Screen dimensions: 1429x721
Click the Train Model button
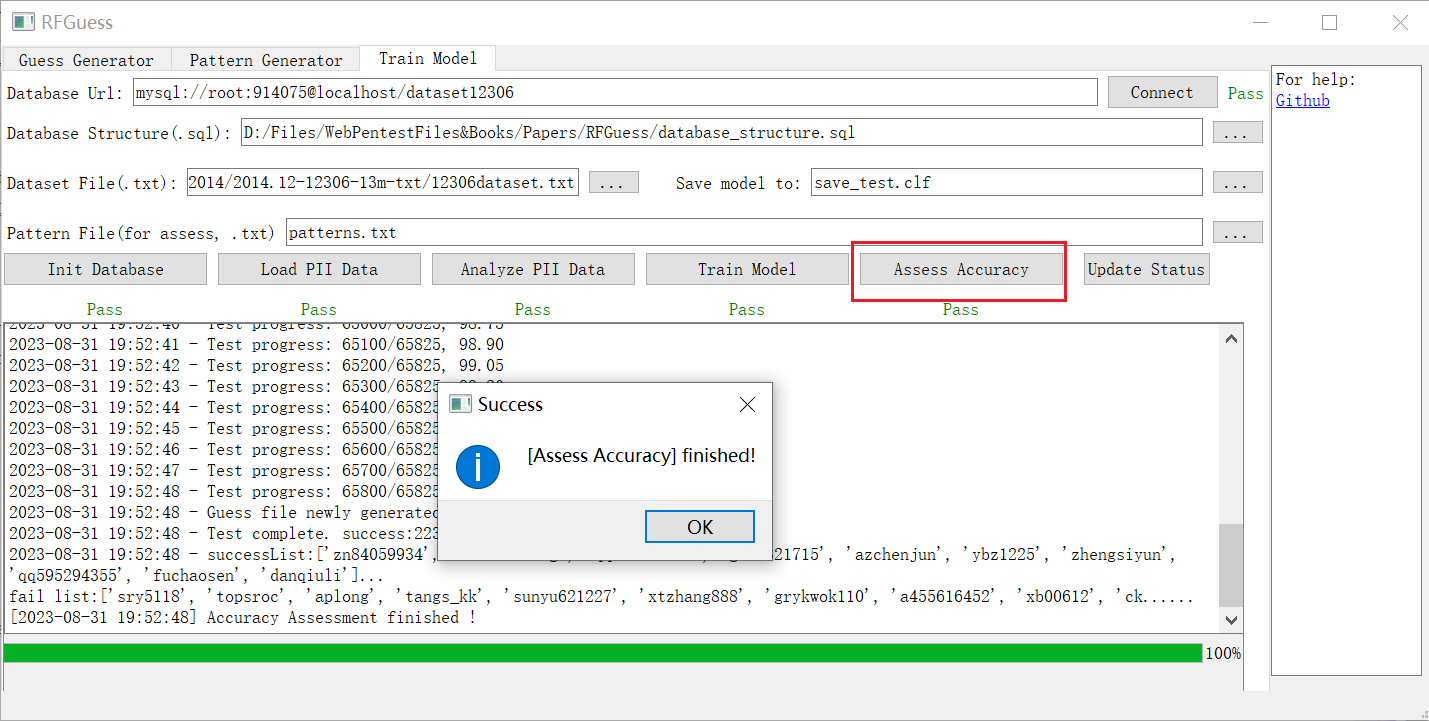click(747, 269)
